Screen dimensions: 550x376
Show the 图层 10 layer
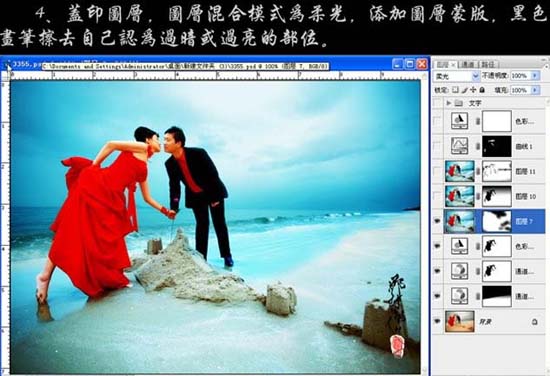tap(437, 196)
